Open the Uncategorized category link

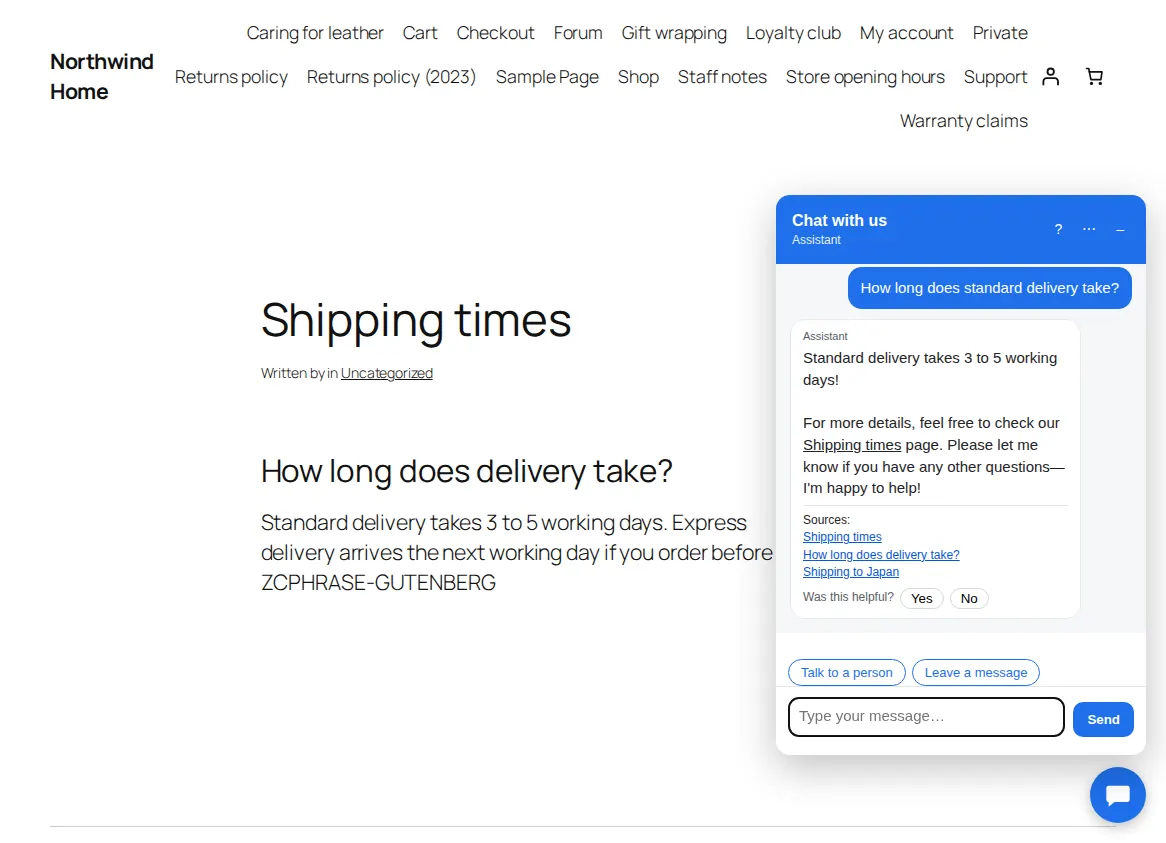[x=387, y=373]
